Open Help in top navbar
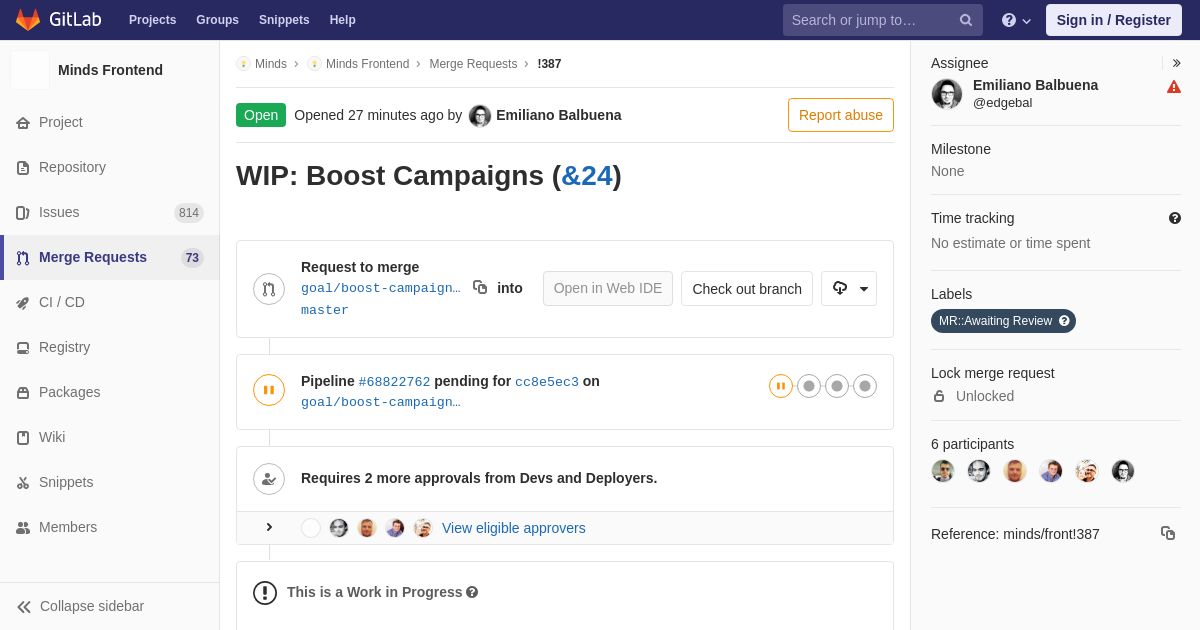This screenshot has width=1200, height=630. pos(343,20)
